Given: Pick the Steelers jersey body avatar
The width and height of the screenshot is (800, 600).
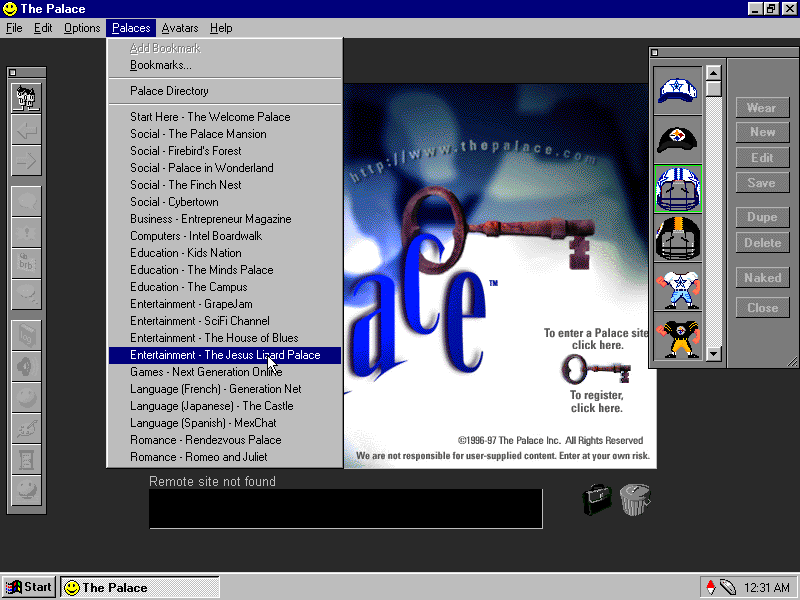Looking at the screenshot, I should pos(677,336).
